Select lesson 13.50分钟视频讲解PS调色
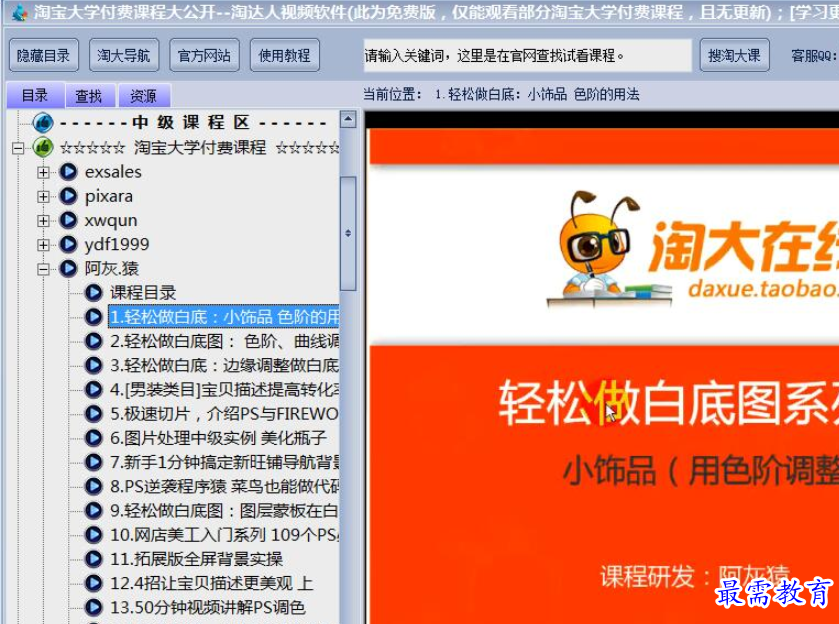Screen dimensions: 839x624 coord(208,607)
